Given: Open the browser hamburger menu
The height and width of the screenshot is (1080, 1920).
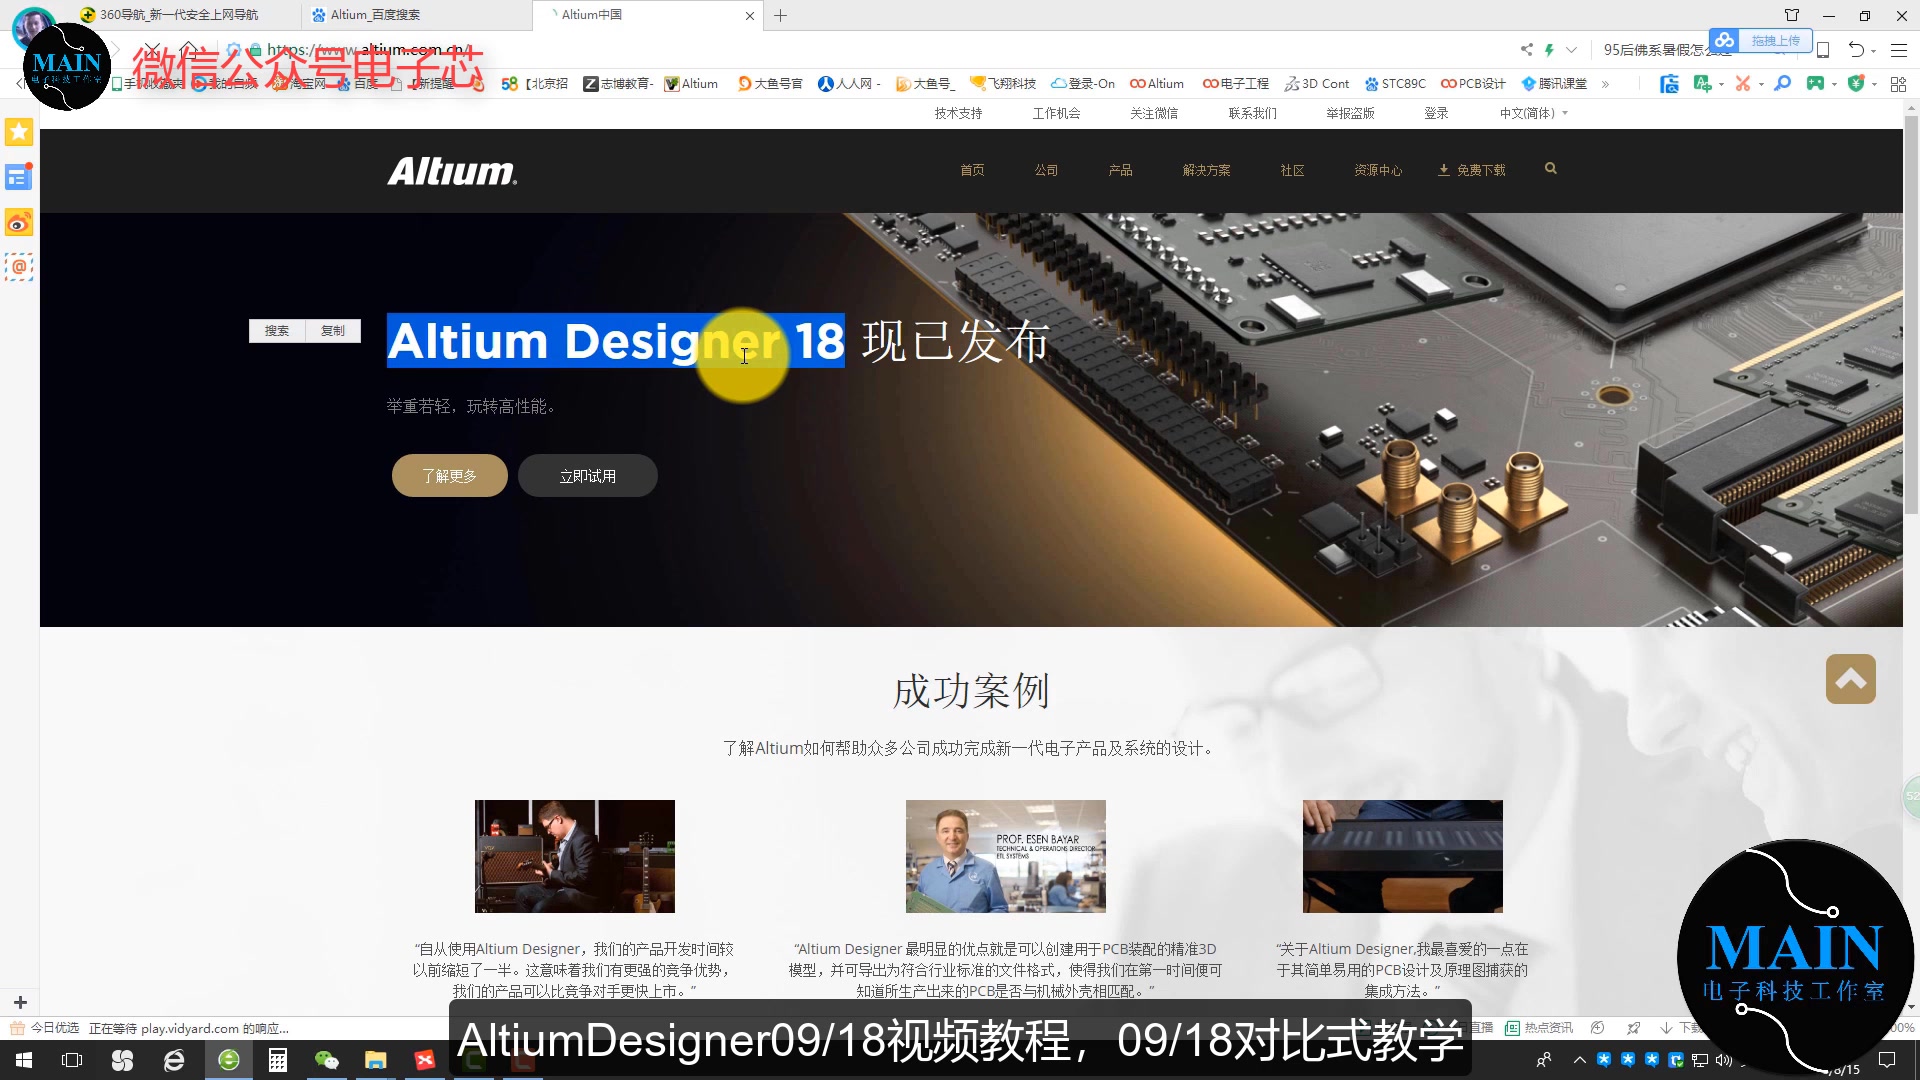Looking at the screenshot, I should coord(1899,50).
